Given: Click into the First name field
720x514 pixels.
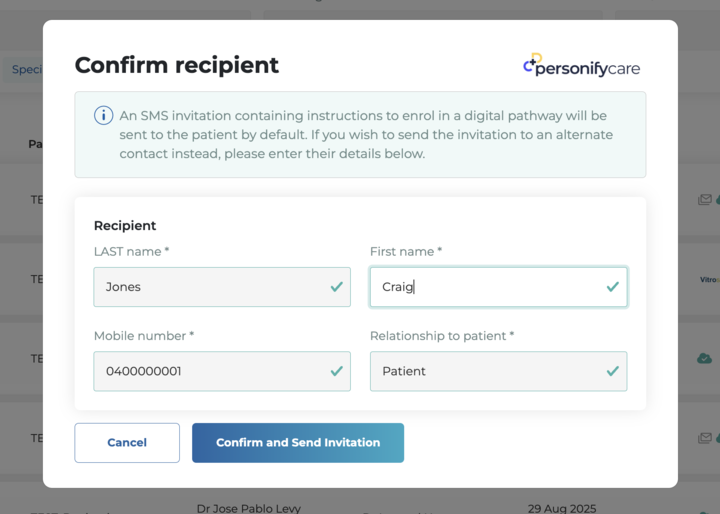Looking at the screenshot, I should (485, 287).
